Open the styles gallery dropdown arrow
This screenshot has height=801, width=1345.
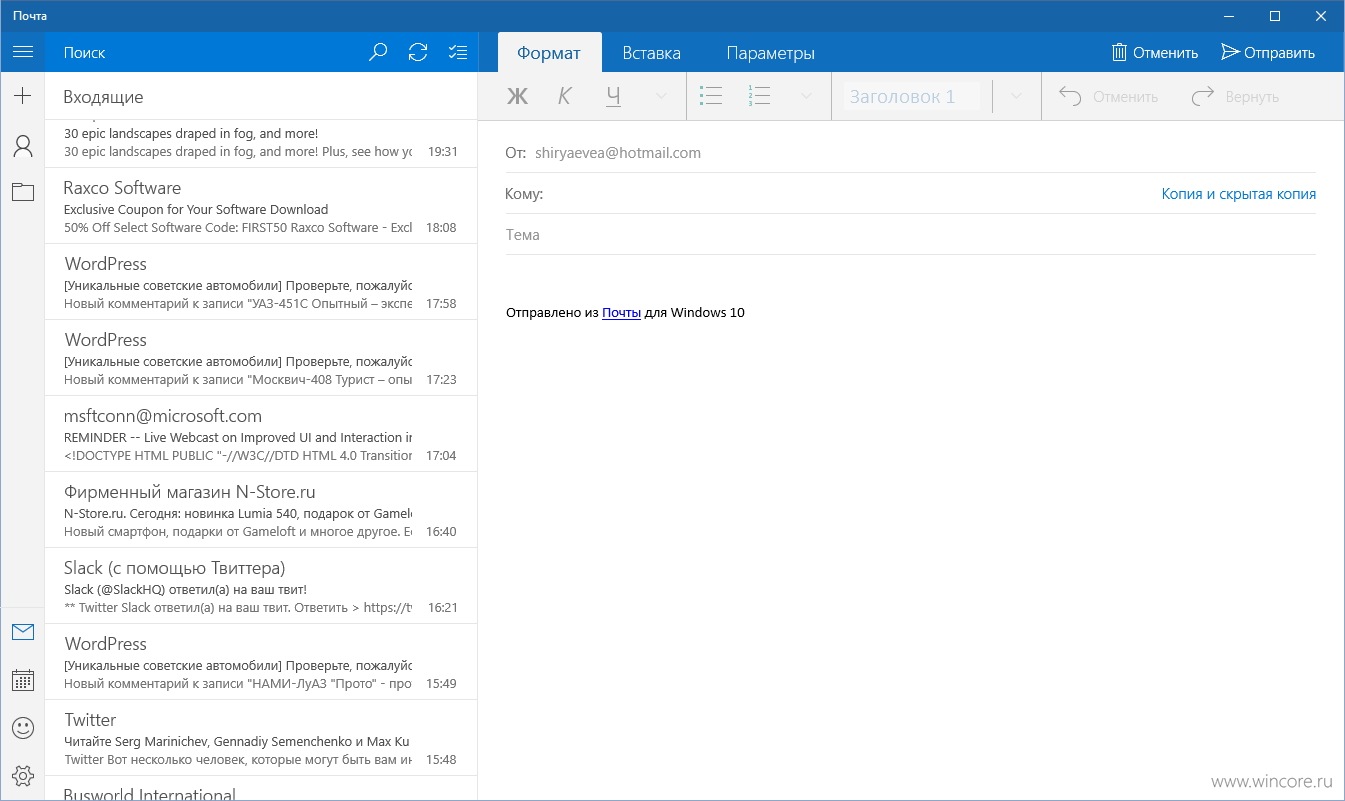coord(1017,96)
